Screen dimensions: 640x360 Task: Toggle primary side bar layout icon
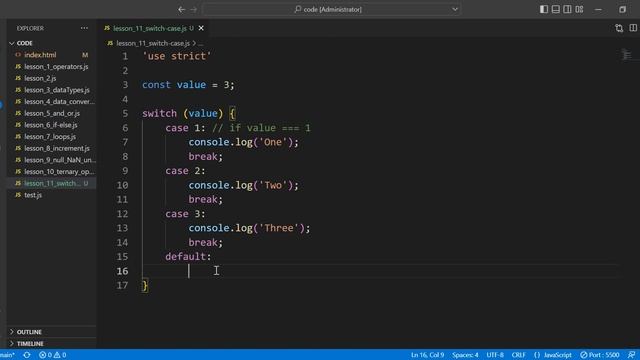pyautogui.click(x=544, y=9)
